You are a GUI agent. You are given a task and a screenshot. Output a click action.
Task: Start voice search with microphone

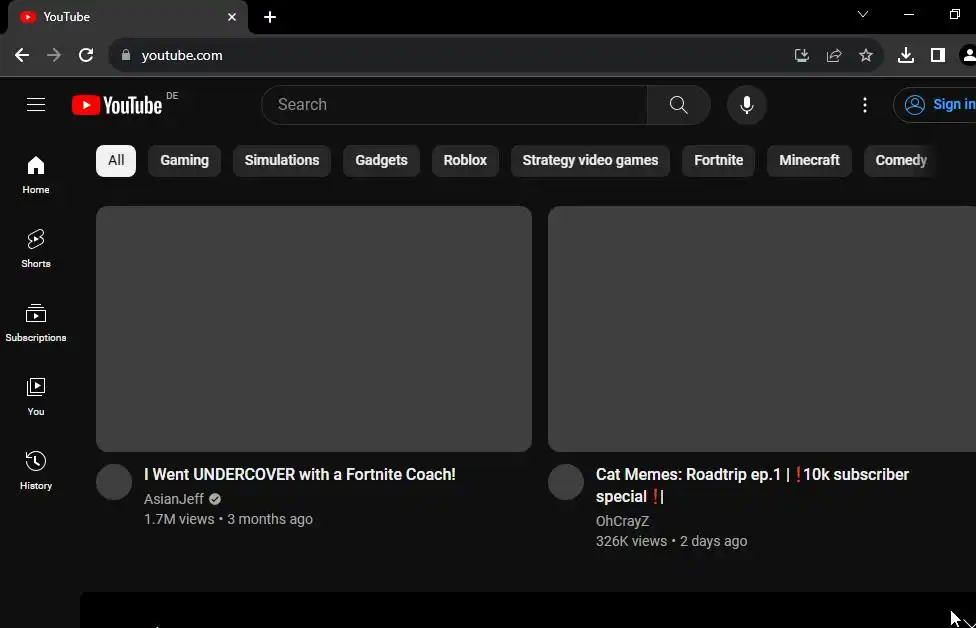(746, 105)
